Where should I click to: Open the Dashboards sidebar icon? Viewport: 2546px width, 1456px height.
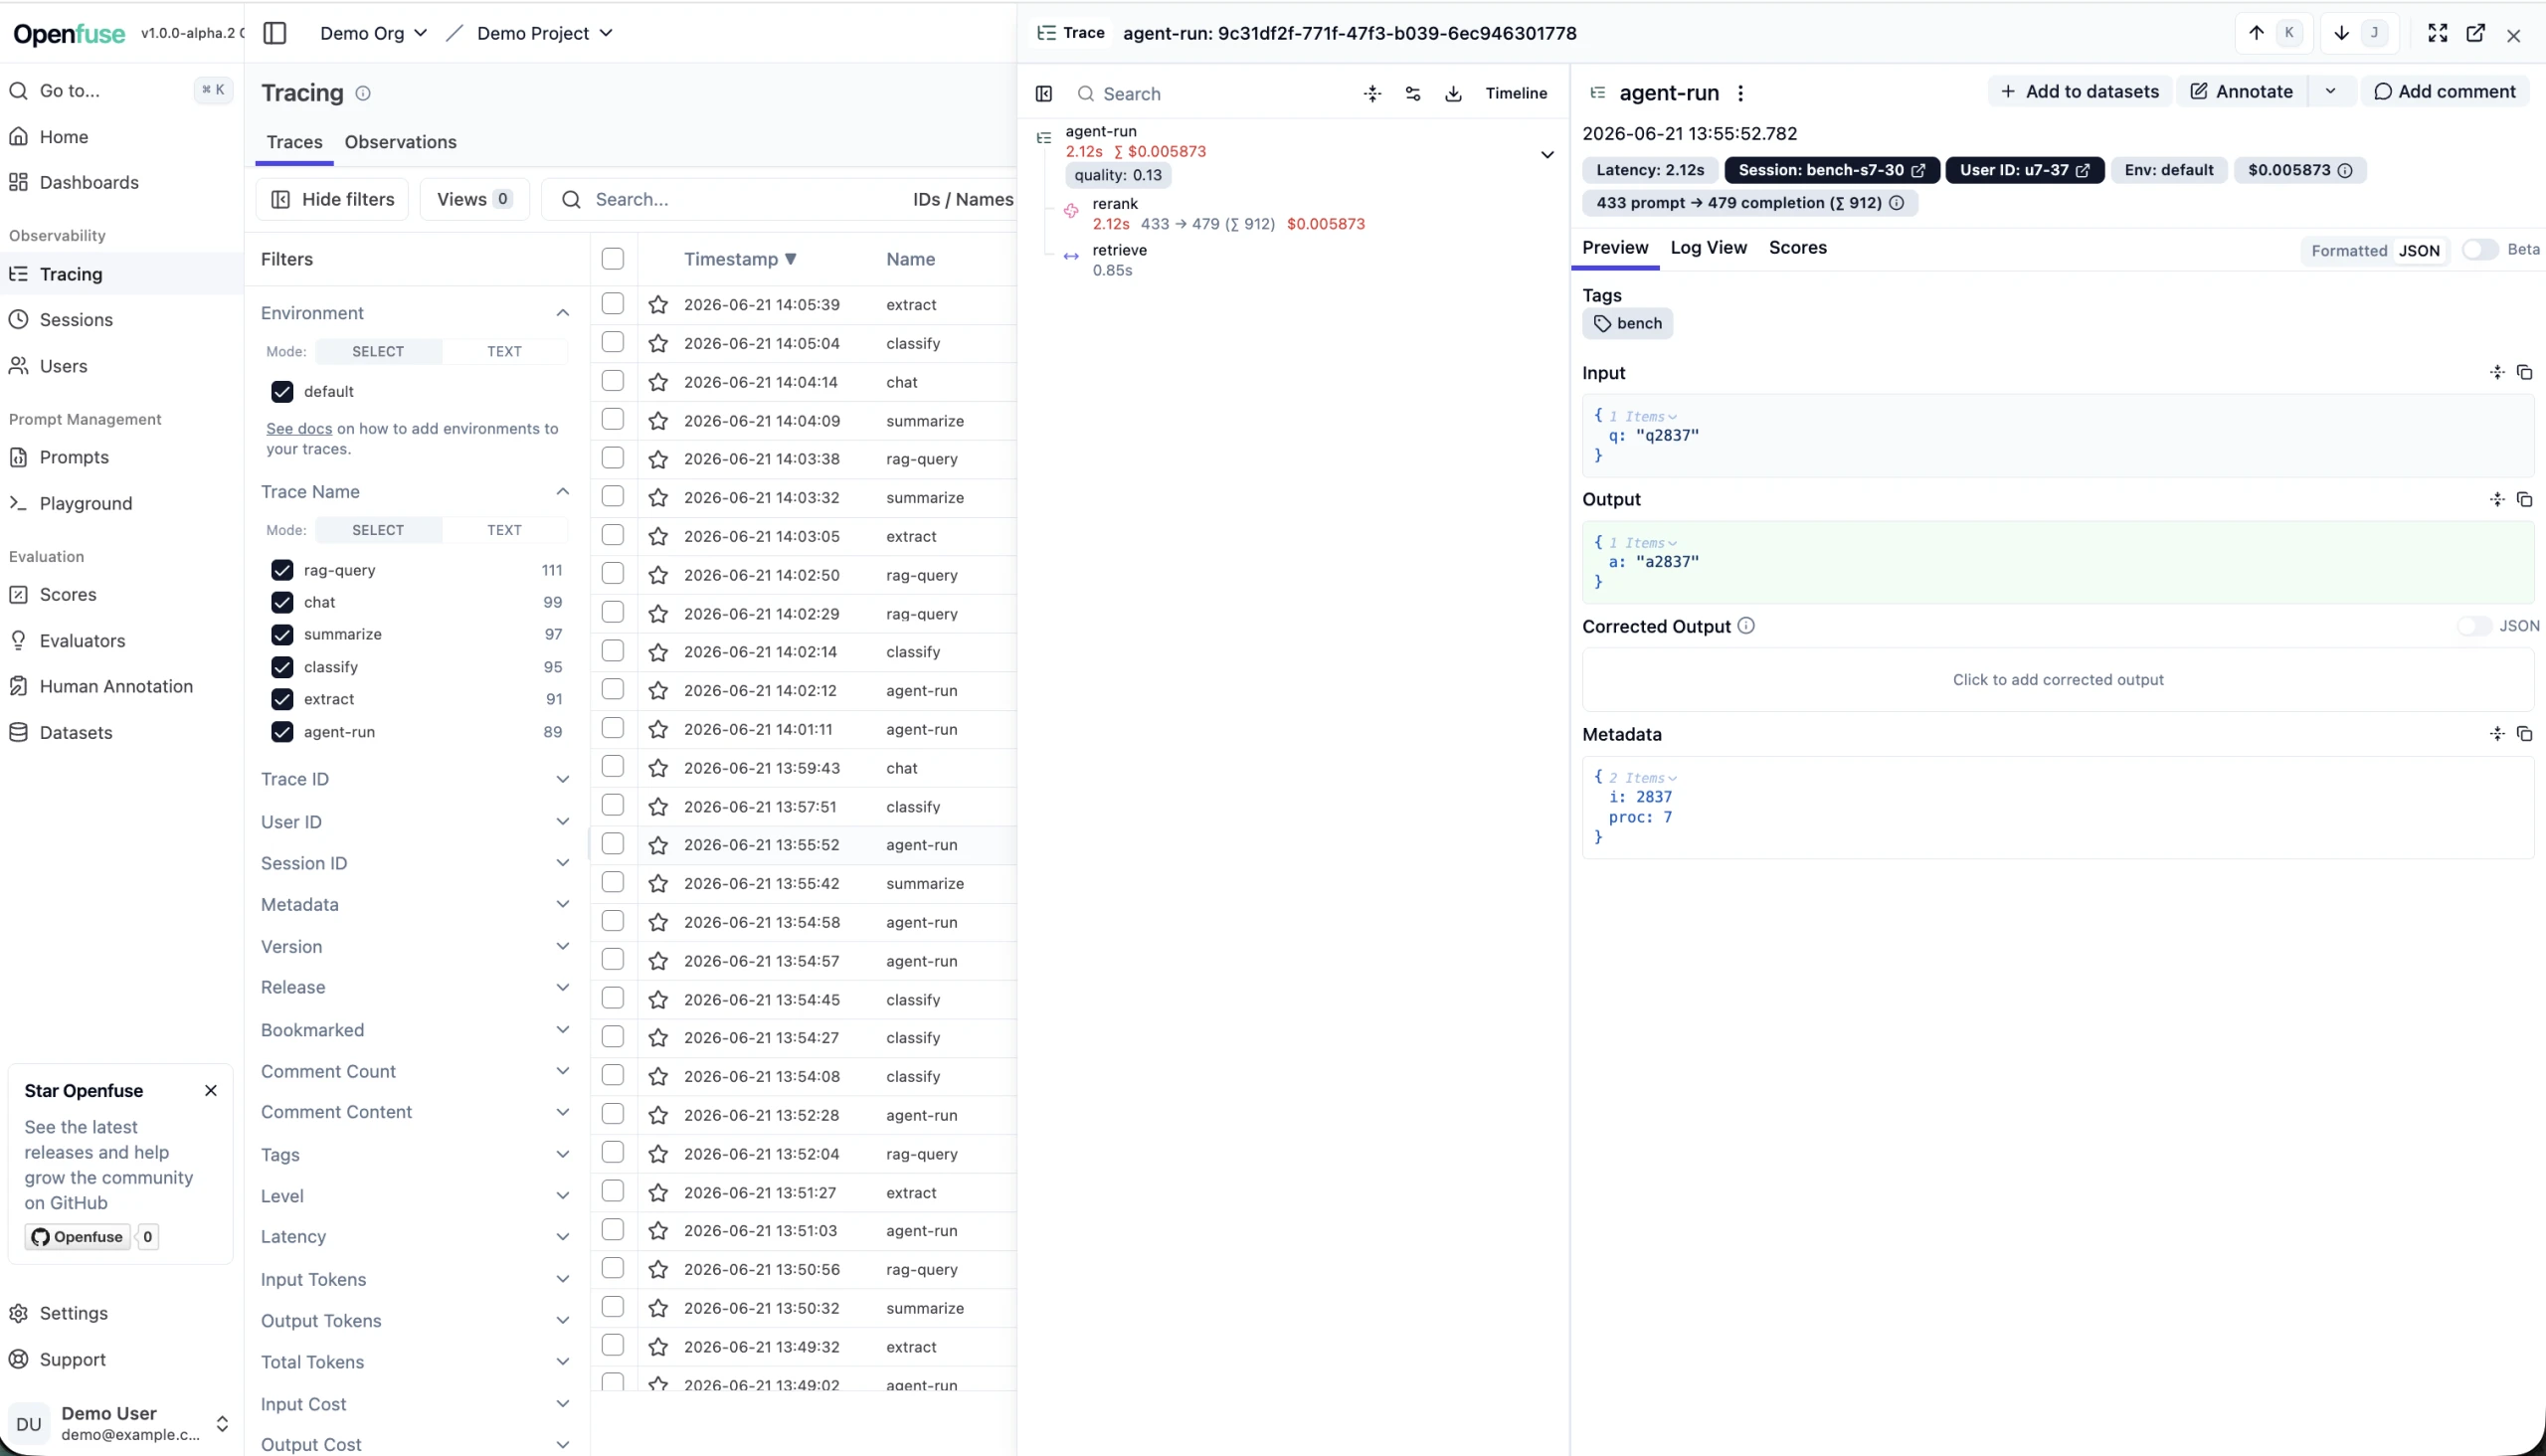(x=18, y=182)
